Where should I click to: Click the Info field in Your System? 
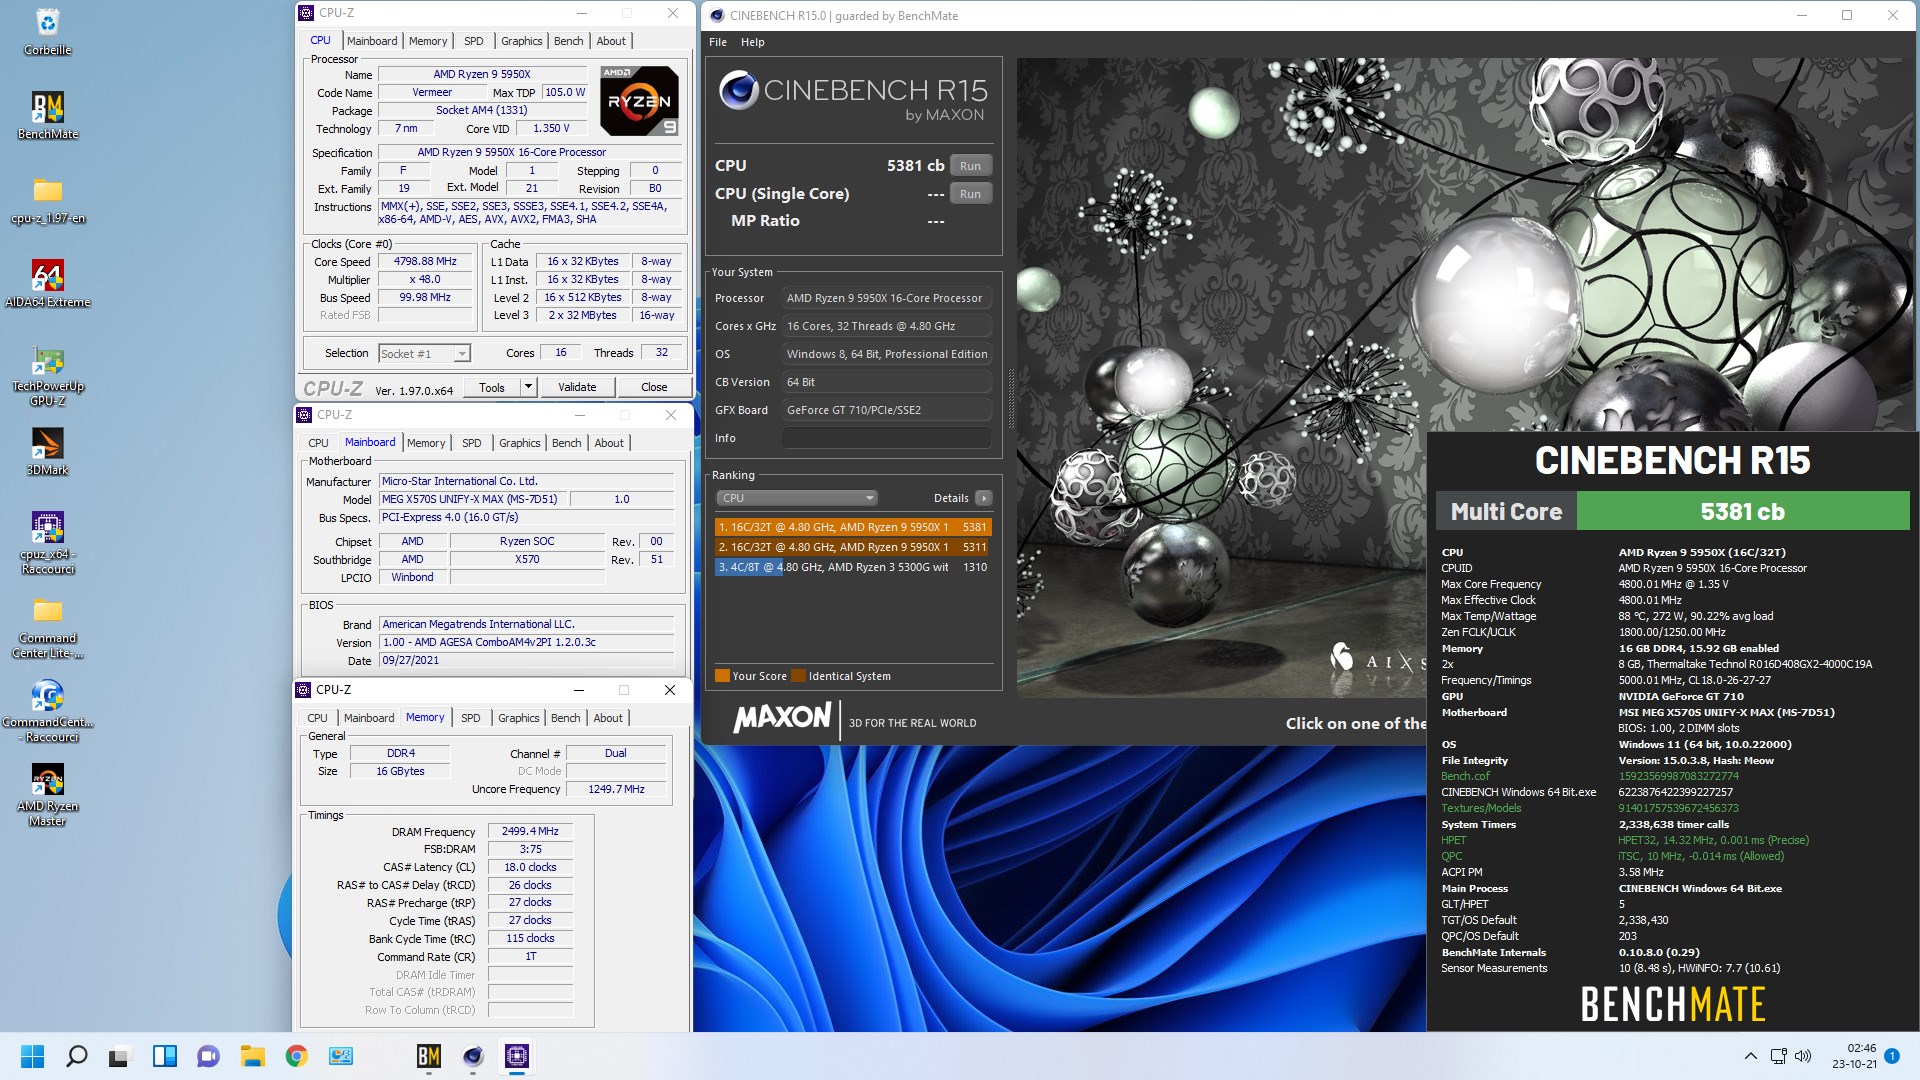886,438
